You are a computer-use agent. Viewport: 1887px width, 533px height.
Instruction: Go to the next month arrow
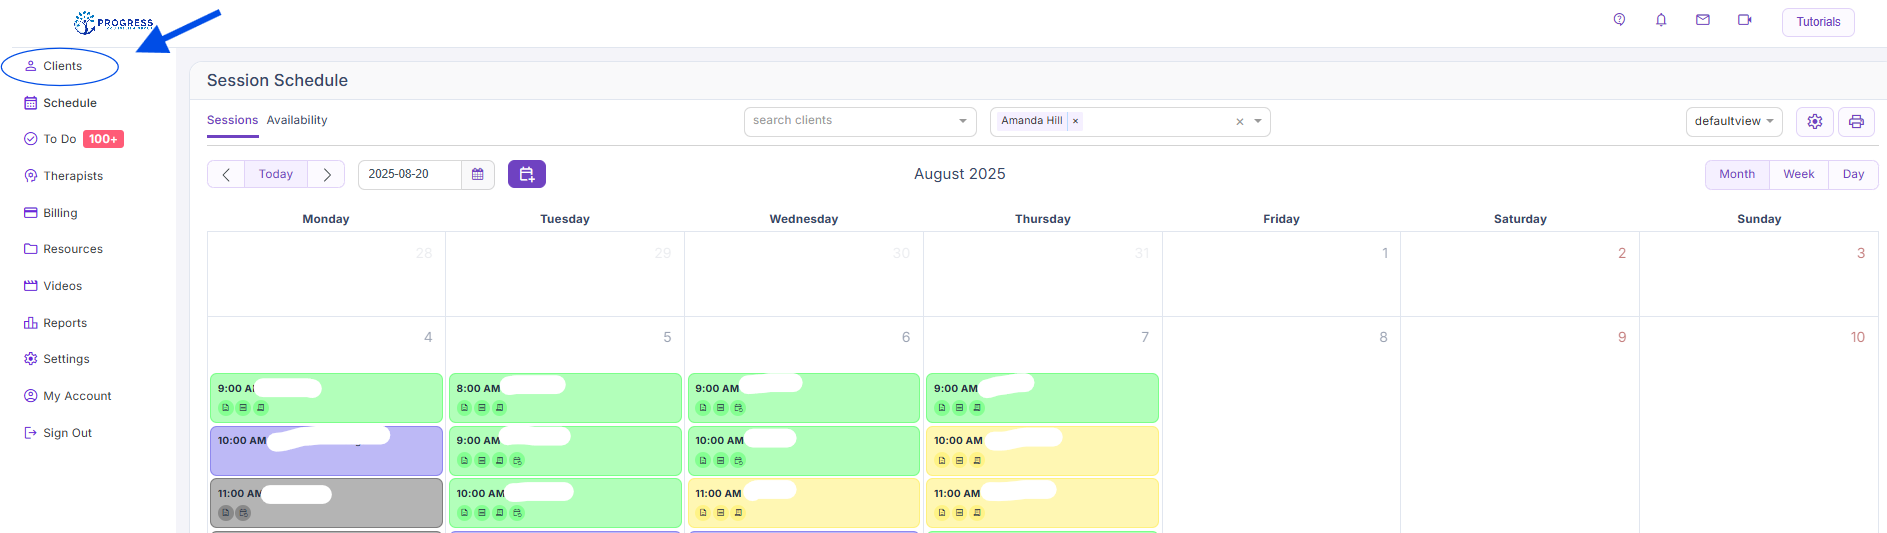click(x=327, y=174)
